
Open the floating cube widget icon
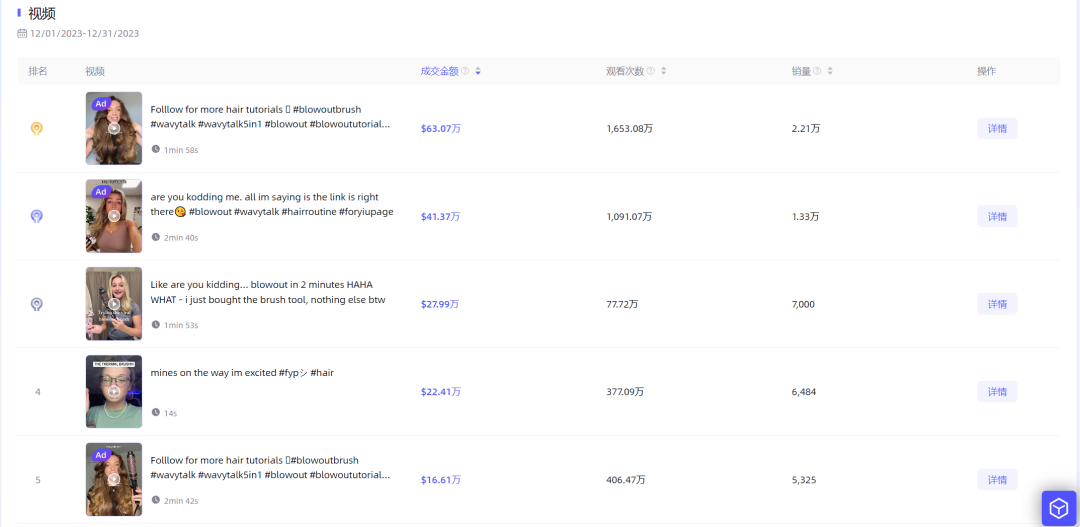click(x=1058, y=508)
